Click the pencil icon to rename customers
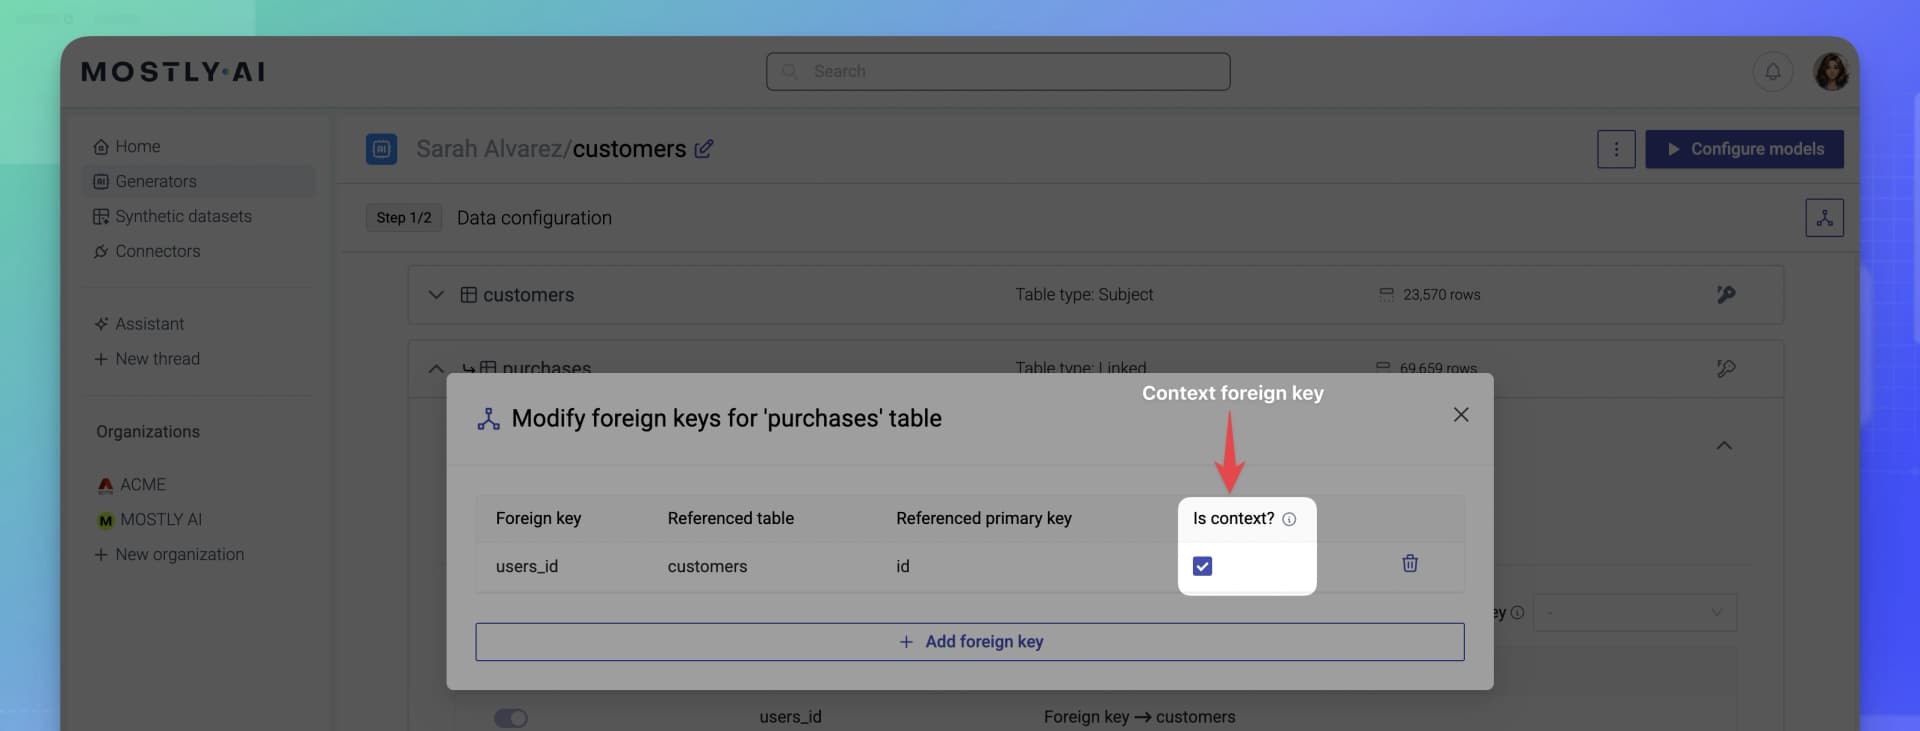Screen dimensions: 1920x731 click(x=704, y=149)
